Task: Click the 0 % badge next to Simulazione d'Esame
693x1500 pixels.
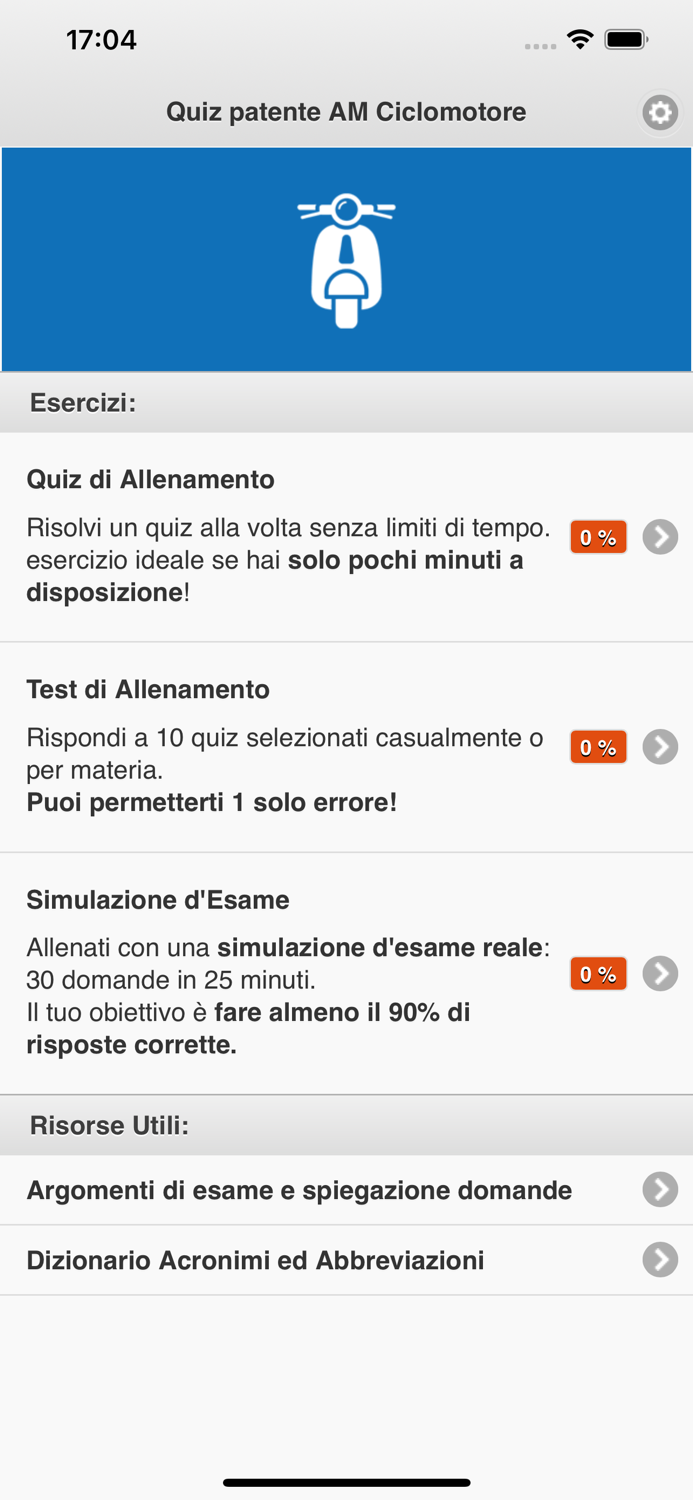Action: (598, 972)
